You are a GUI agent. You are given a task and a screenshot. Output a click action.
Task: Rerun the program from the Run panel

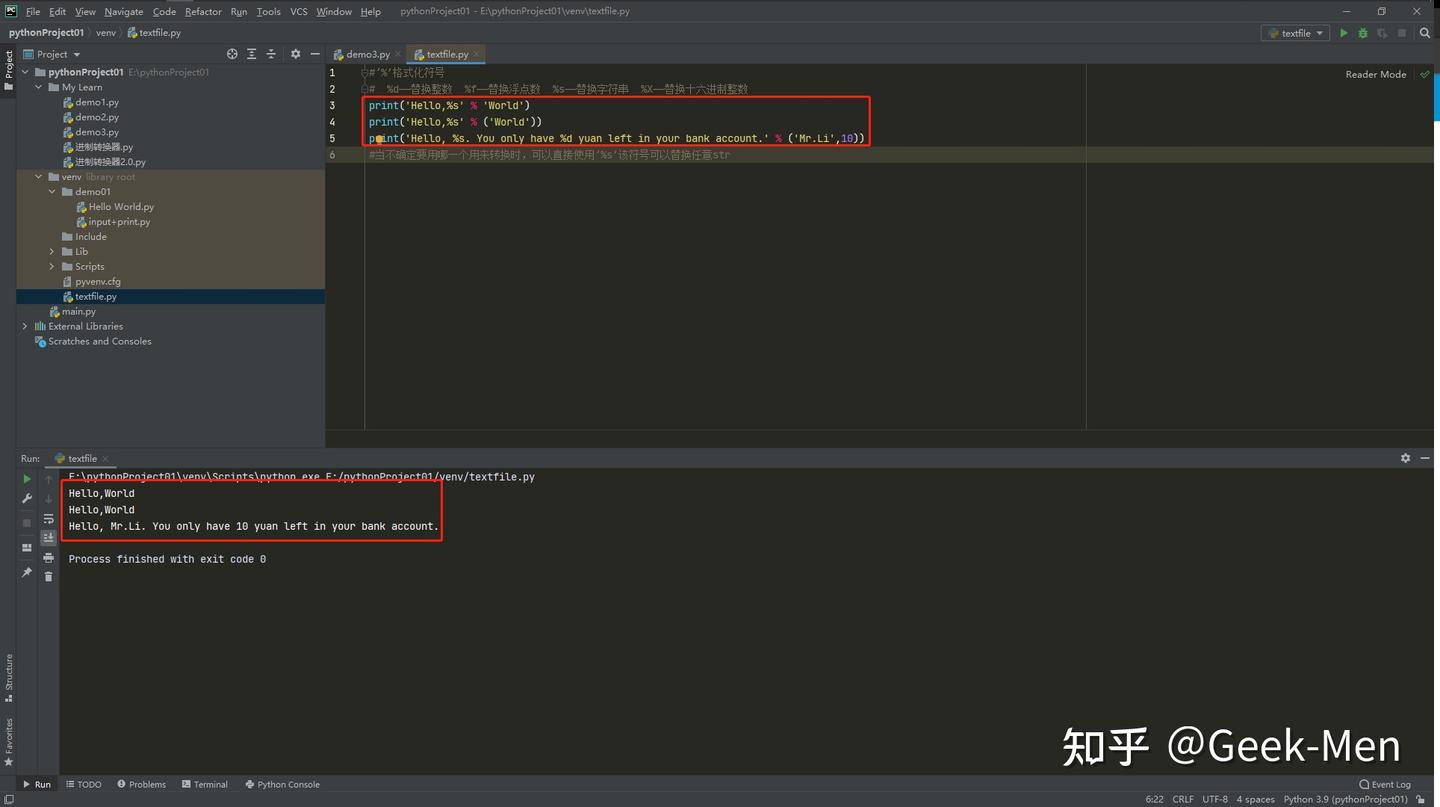coord(27,479)
